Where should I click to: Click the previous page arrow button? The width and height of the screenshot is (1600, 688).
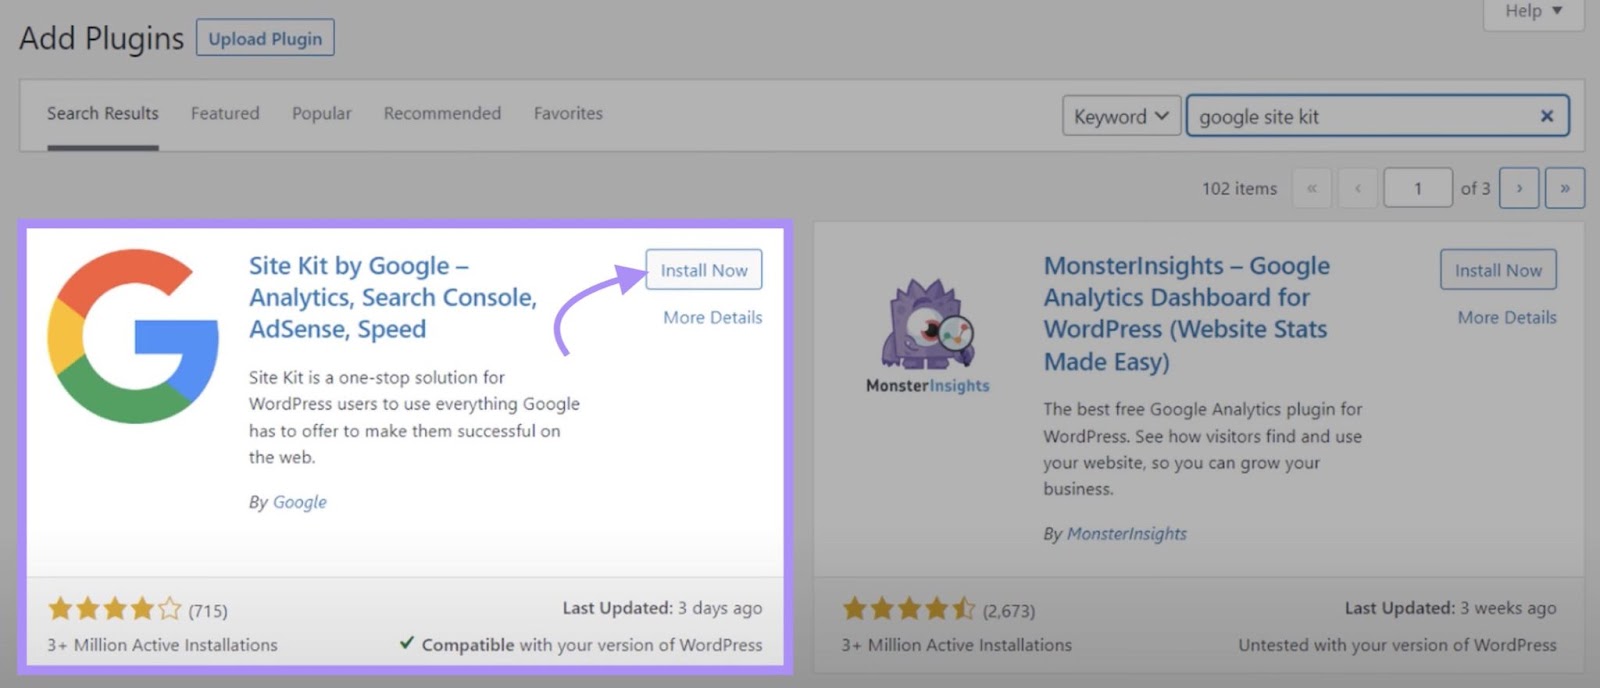tap(1357, 188)
